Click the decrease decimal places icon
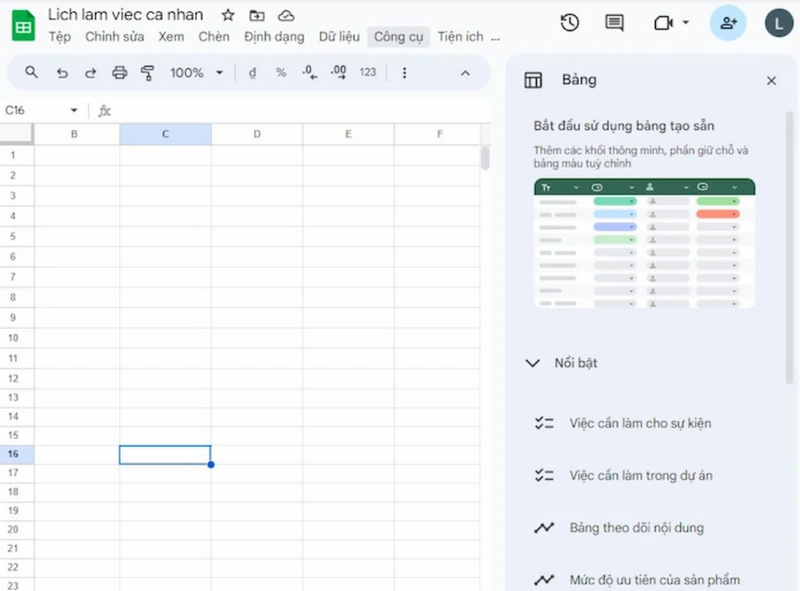 point(310,72)
